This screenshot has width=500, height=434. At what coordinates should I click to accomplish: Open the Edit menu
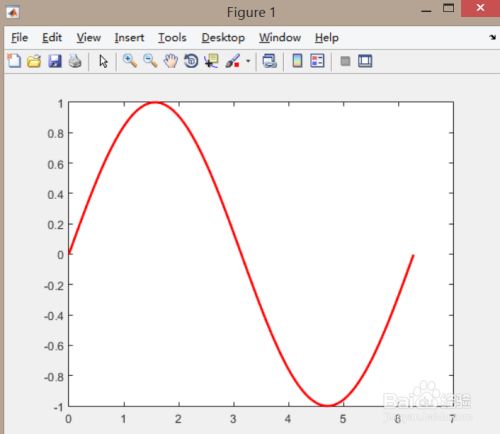point(52,38)
